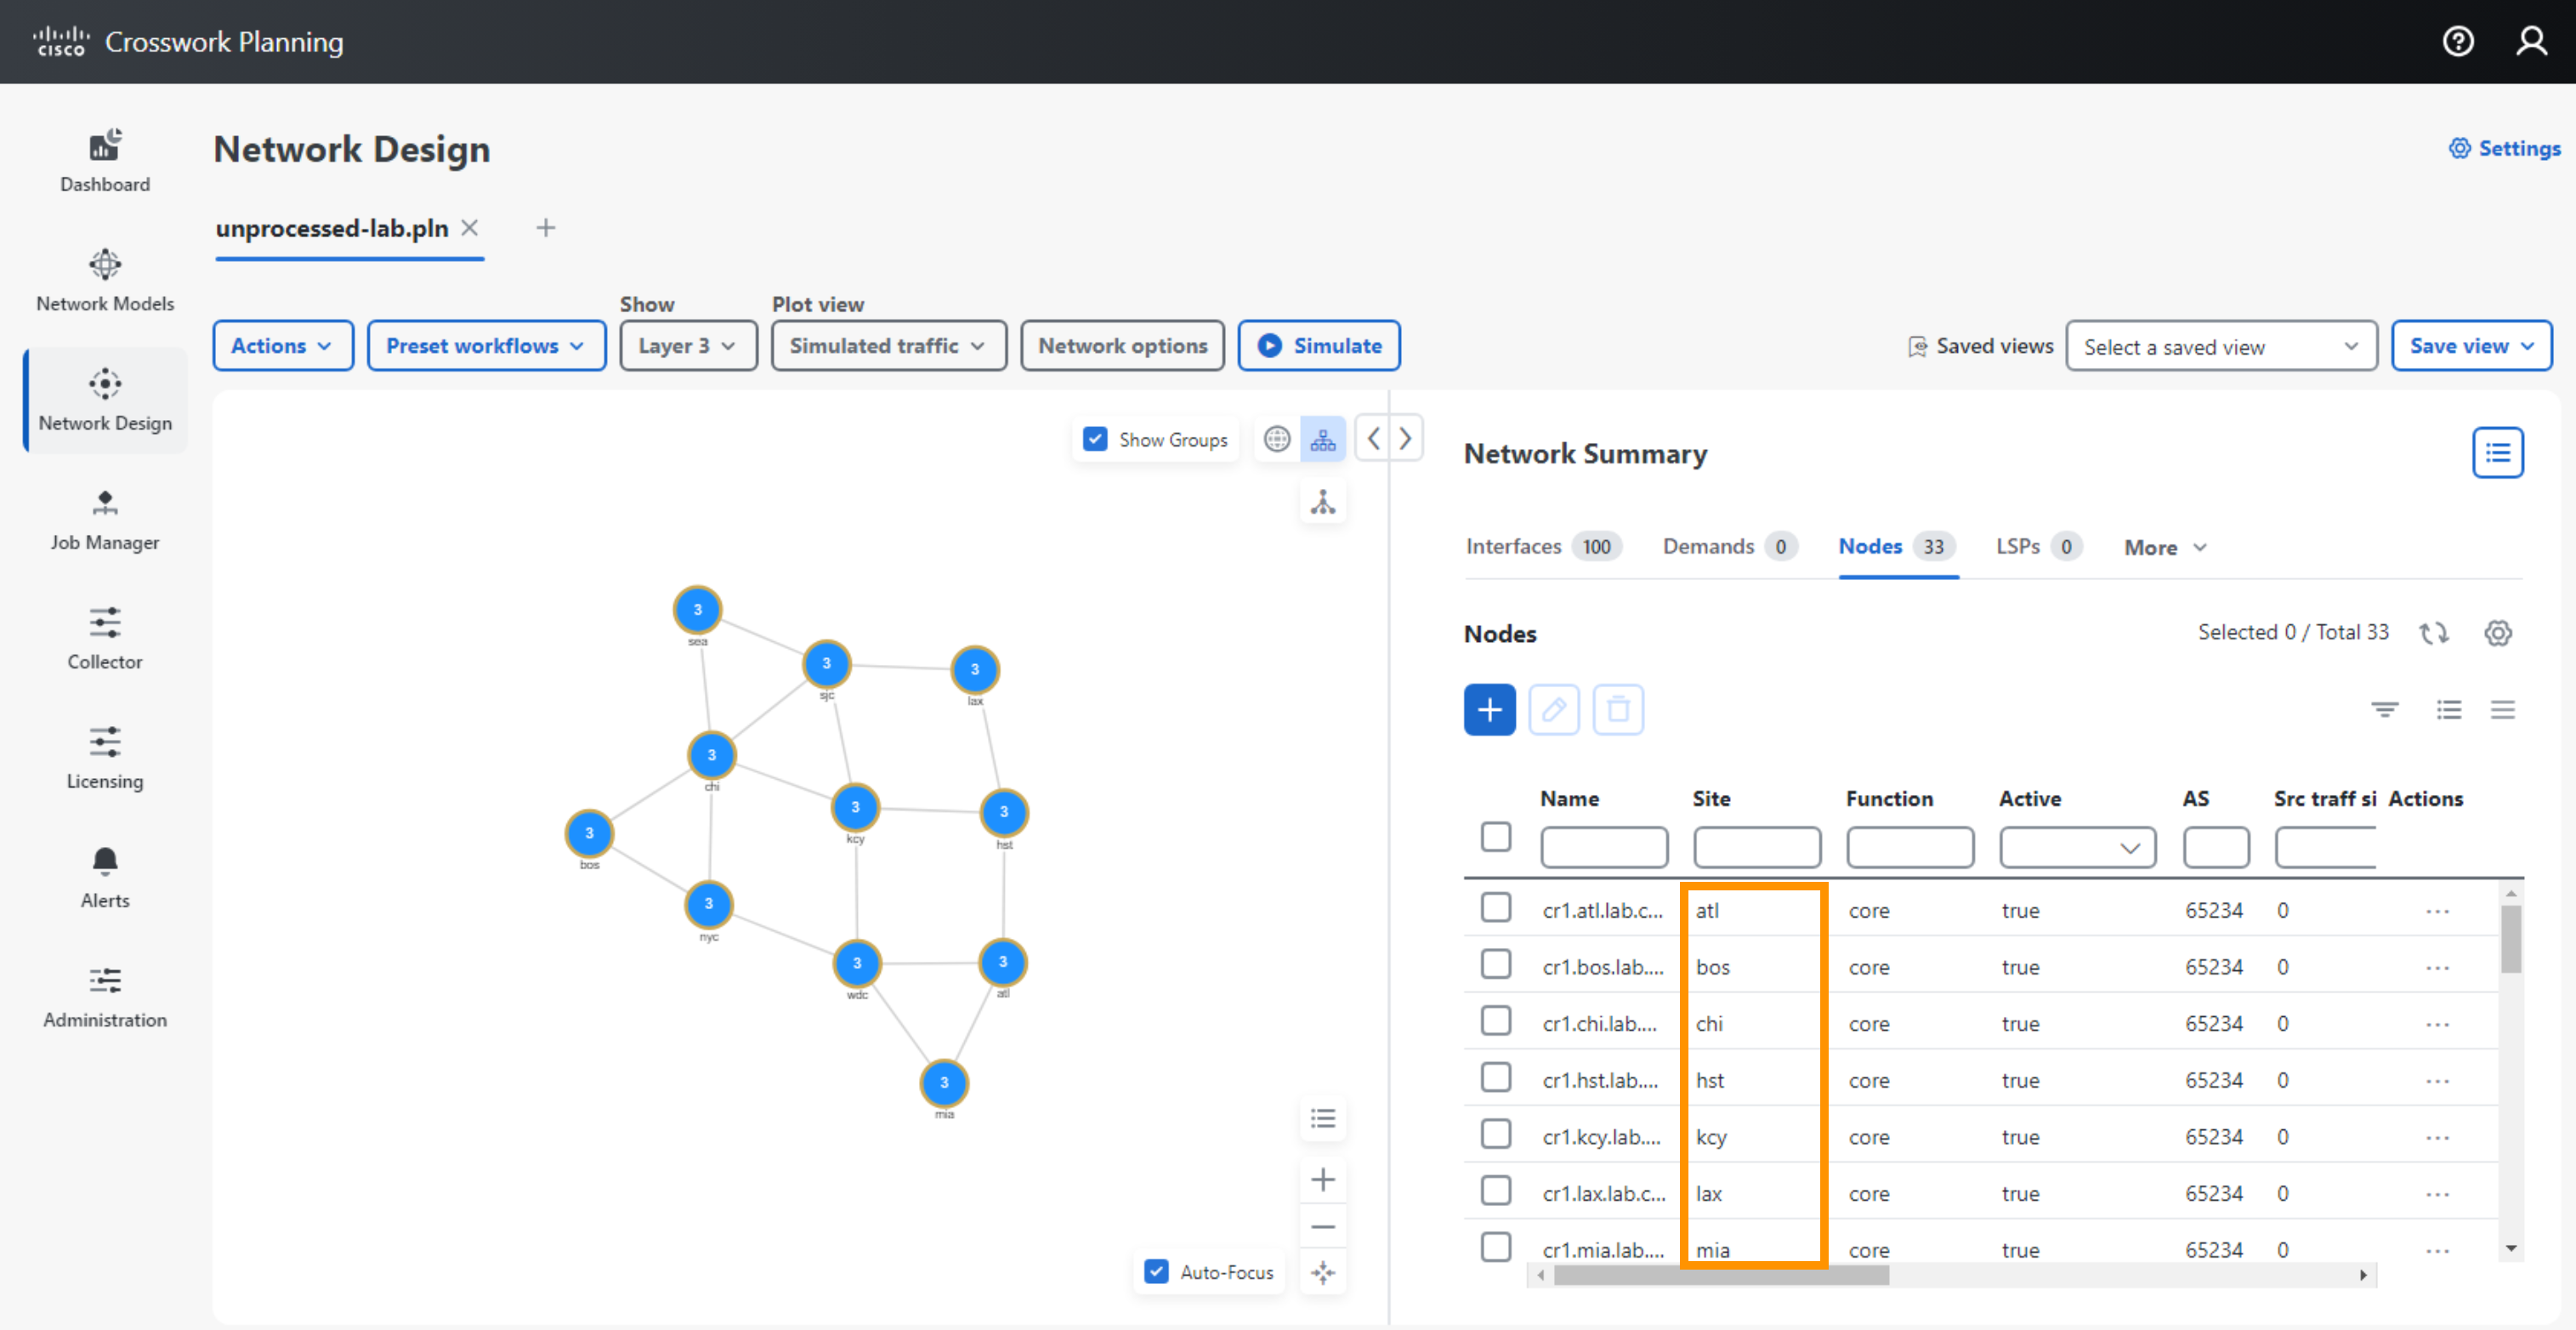The image size is (2576, 1330).
Task: Click the edit pencil icon in Nodes
Action: [1553, 710]
